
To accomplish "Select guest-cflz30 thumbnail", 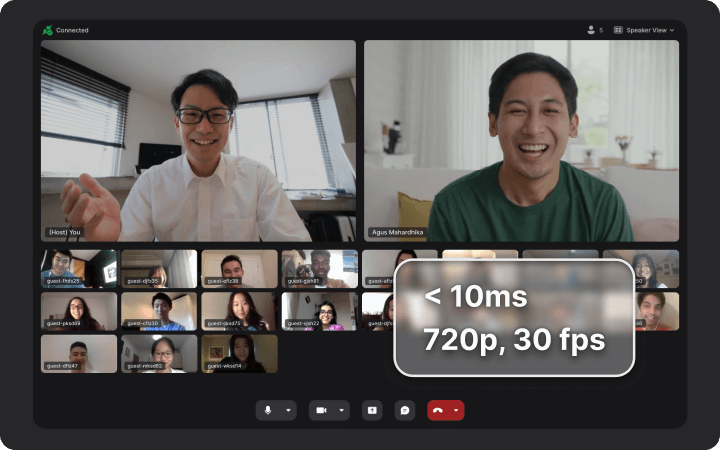I will point(159,311).
